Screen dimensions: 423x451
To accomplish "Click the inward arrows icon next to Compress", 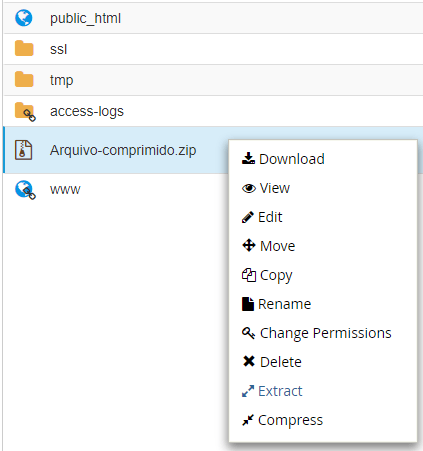I will tap(248, 420).
